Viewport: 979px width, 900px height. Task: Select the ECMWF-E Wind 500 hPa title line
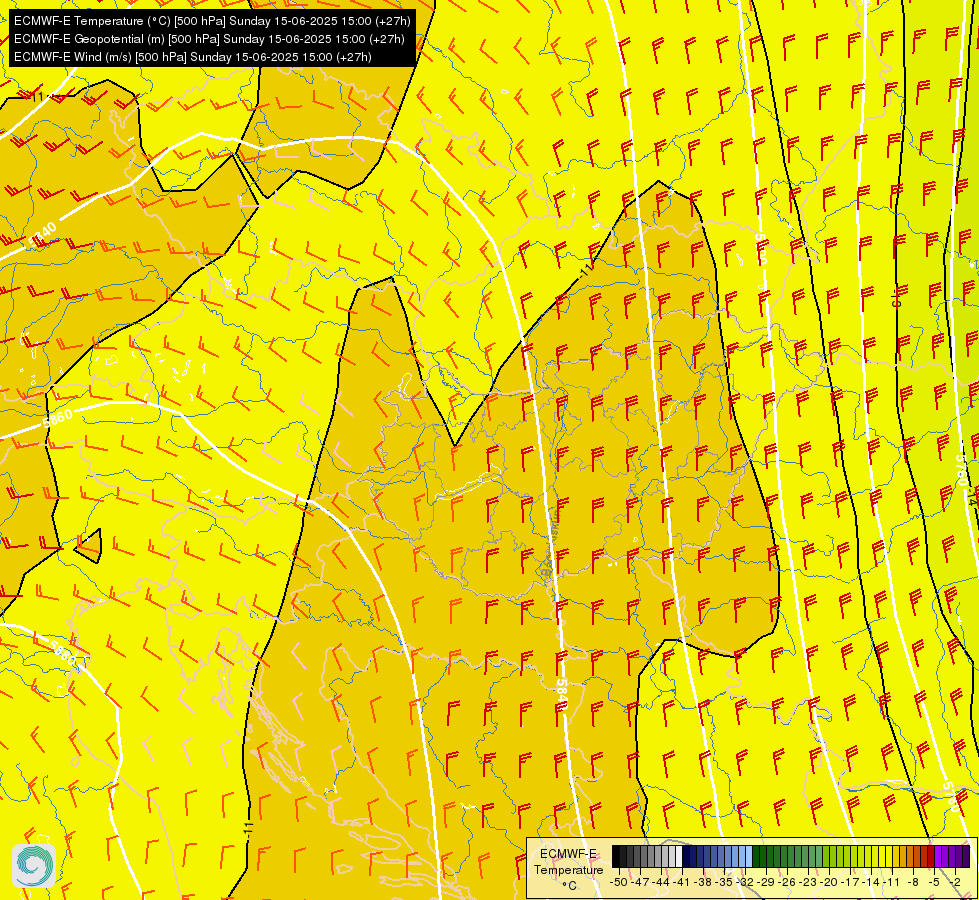(192, 57)
